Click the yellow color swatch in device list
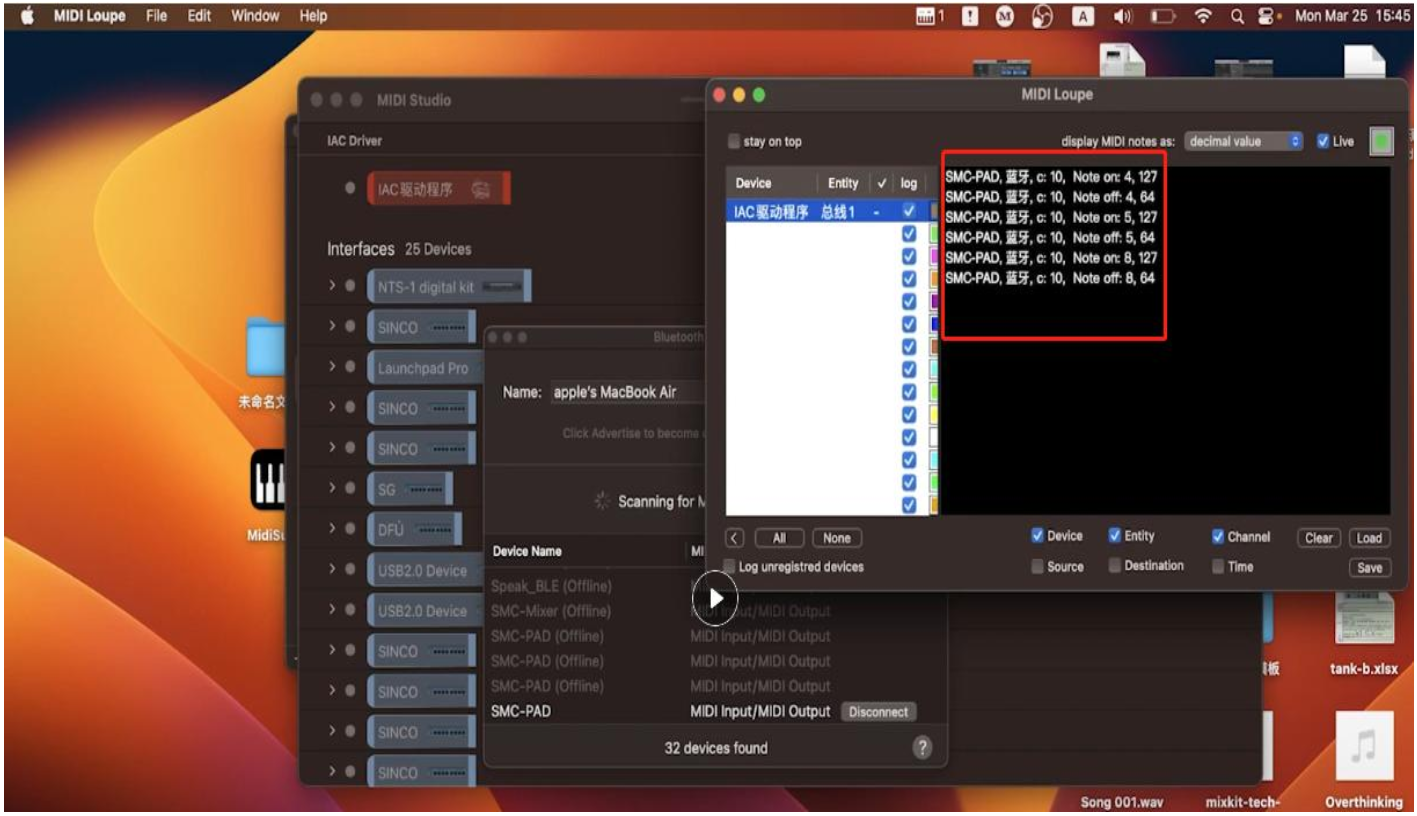1417x816 pixels. click(x=933, y=414)
